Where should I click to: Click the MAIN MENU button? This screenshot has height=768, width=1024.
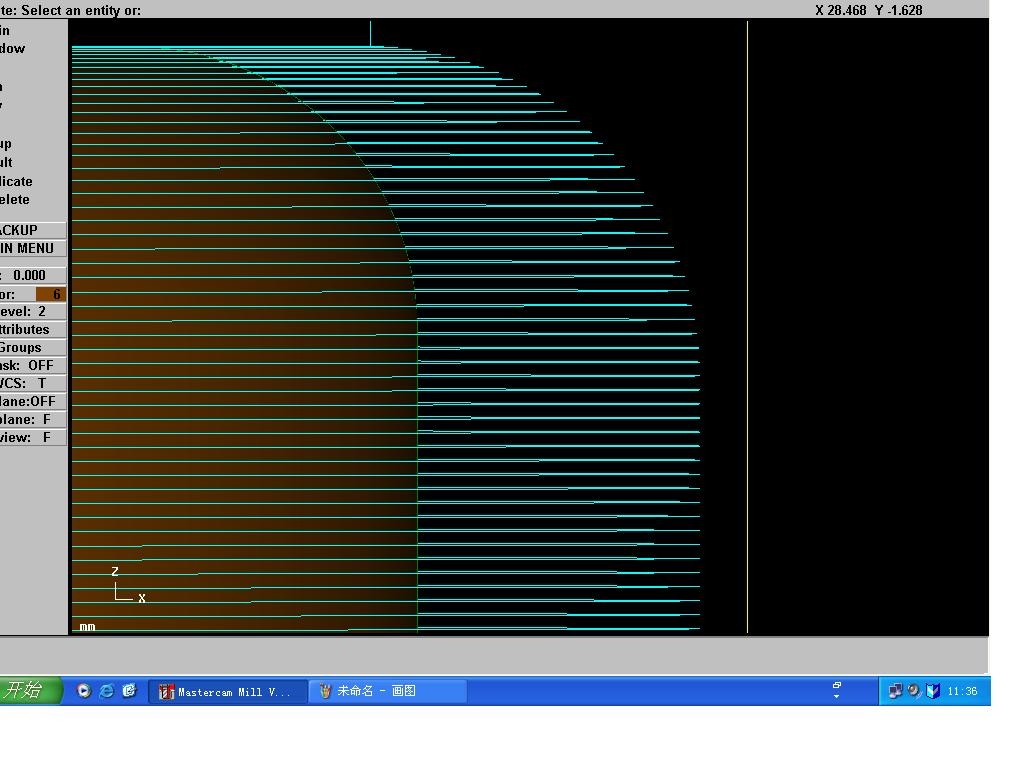pyautogui.click(x=32, y=248)
